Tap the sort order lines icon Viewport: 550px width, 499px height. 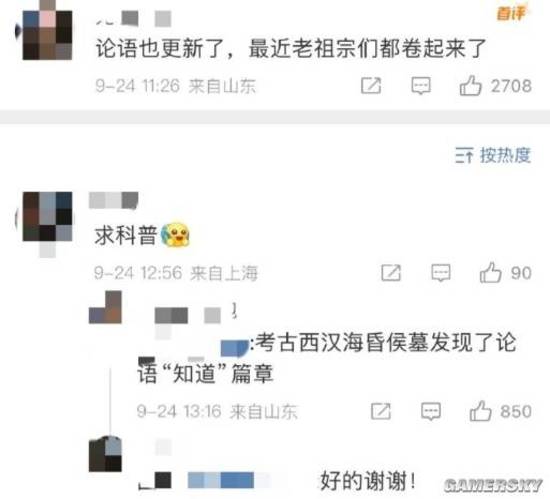pos(464,155)
